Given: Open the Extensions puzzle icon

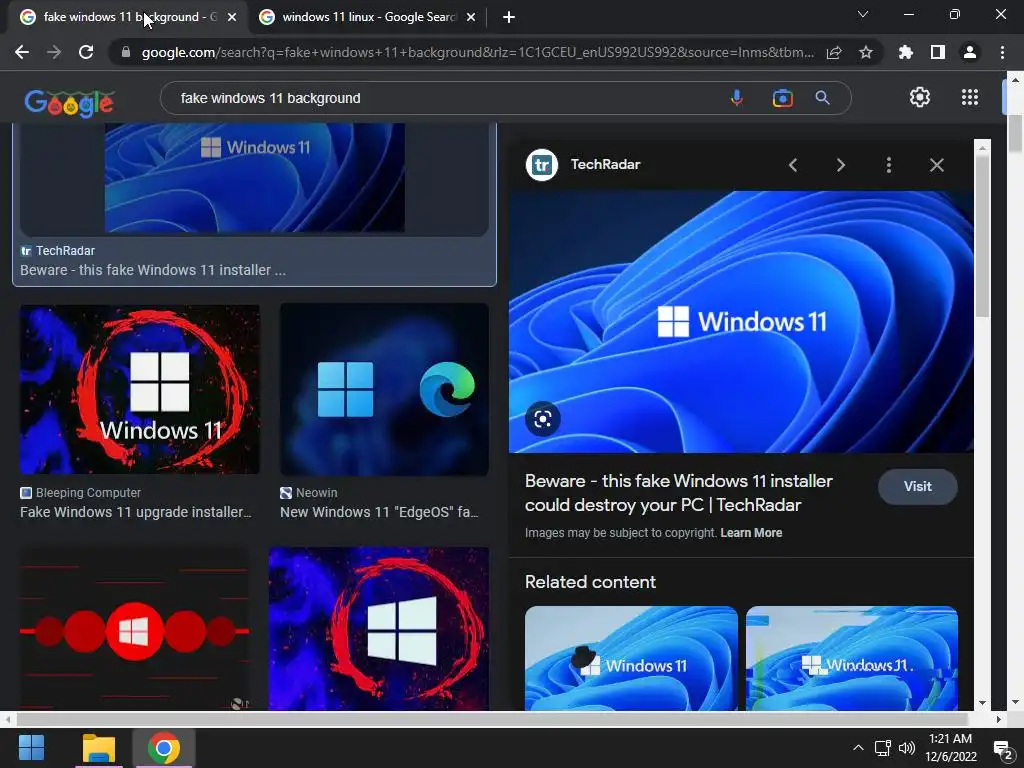Looking at the screenshot, I should point(906,52).
